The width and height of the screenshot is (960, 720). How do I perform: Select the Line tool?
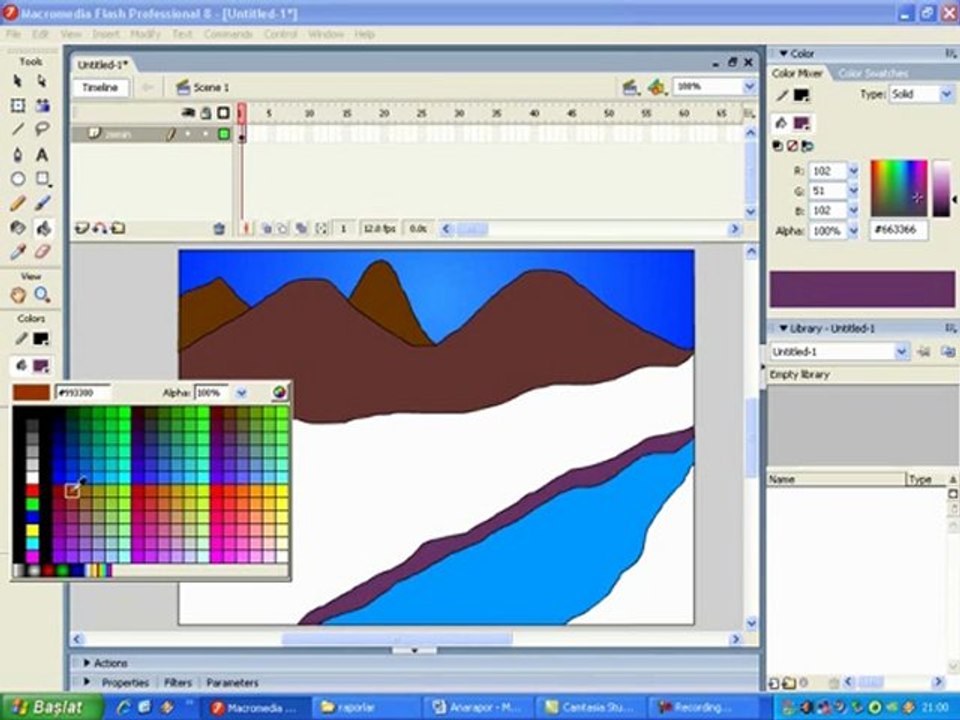click(18, 129)
